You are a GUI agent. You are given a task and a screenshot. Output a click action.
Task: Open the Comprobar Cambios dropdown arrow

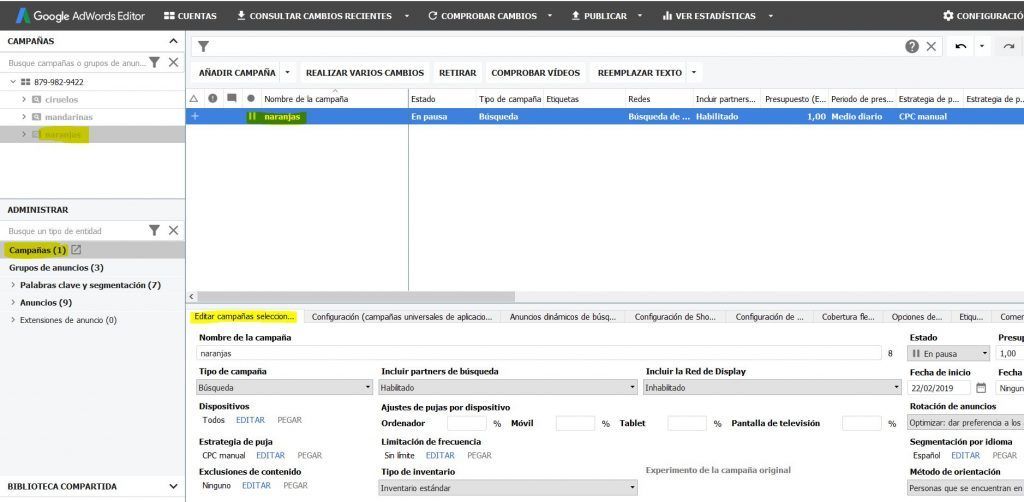(x=550, y=16)
